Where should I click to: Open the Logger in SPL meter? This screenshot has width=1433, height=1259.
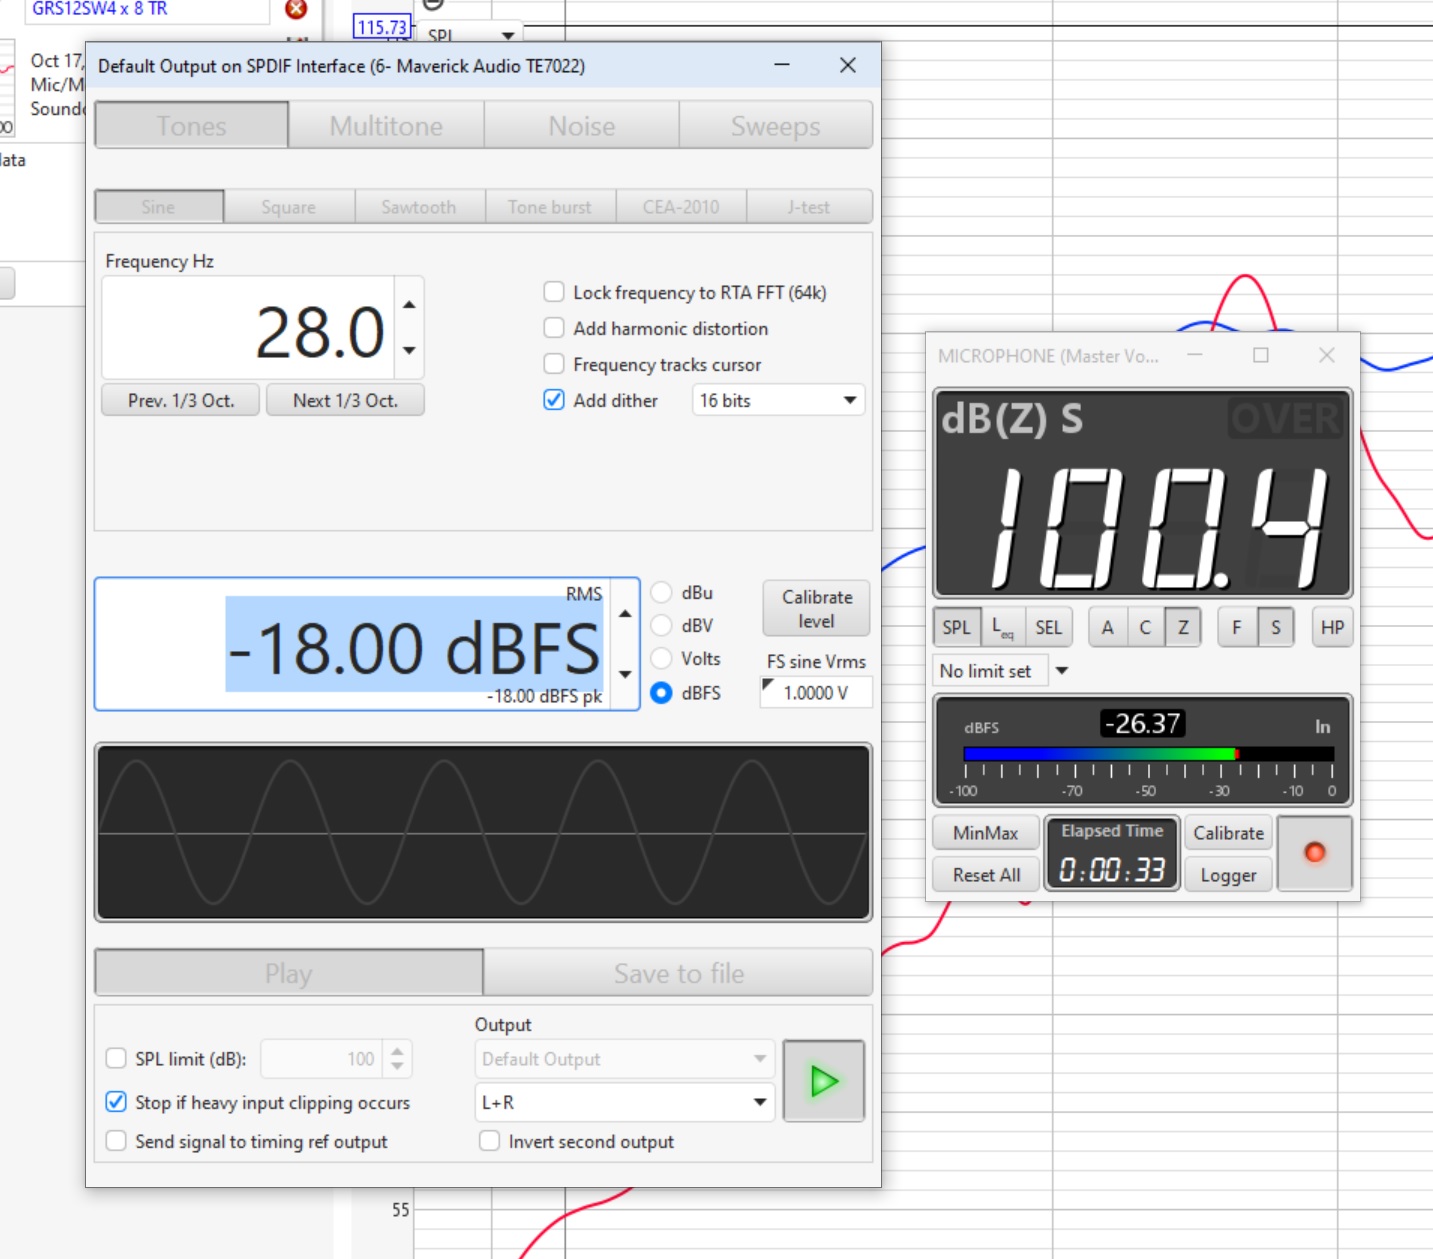(x=1228, y=875)
